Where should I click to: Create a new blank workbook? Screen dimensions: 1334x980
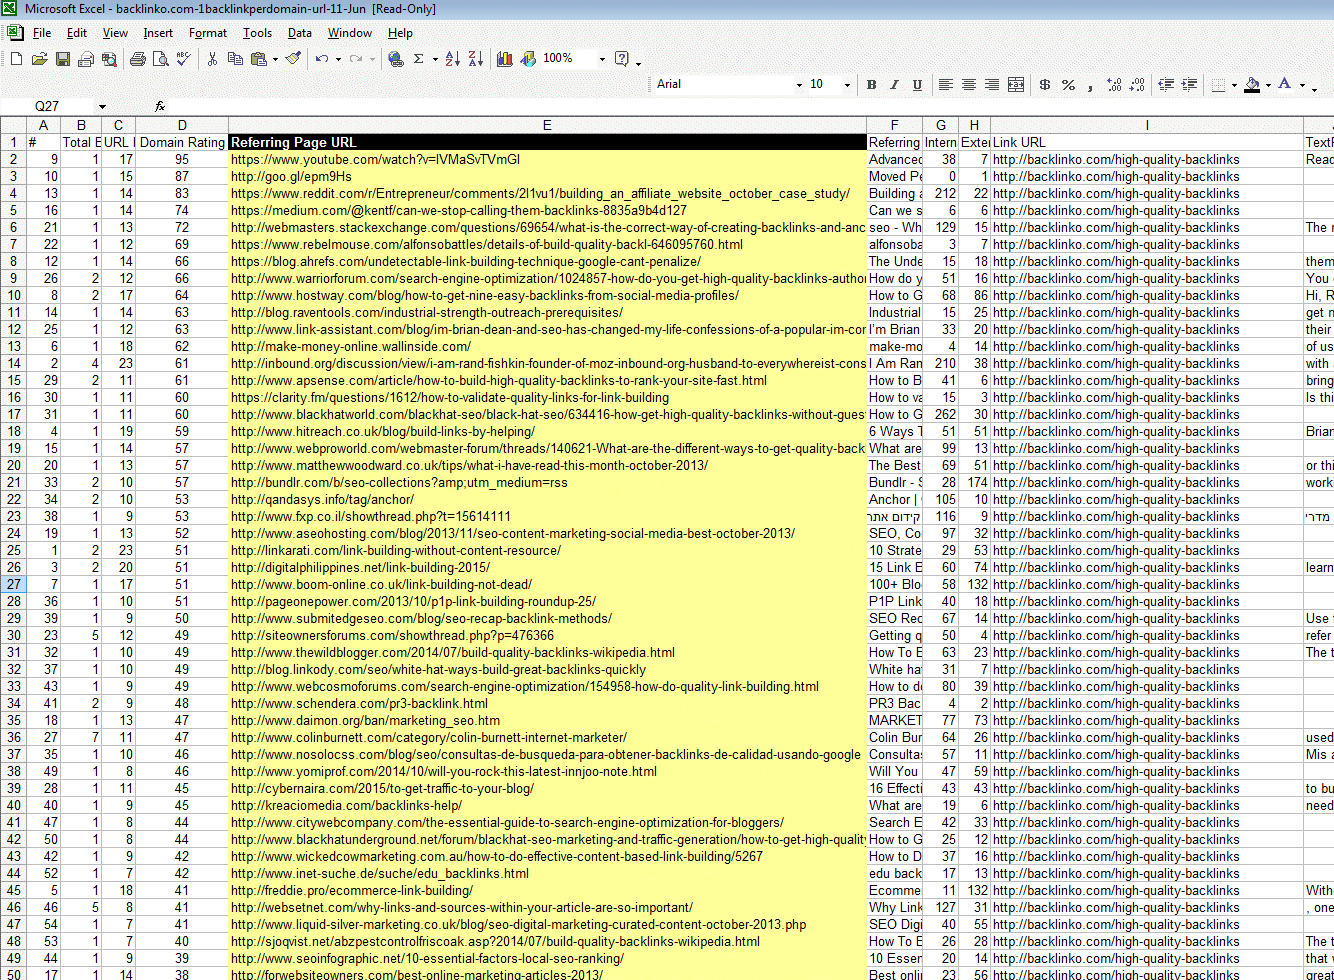point(17,59)
